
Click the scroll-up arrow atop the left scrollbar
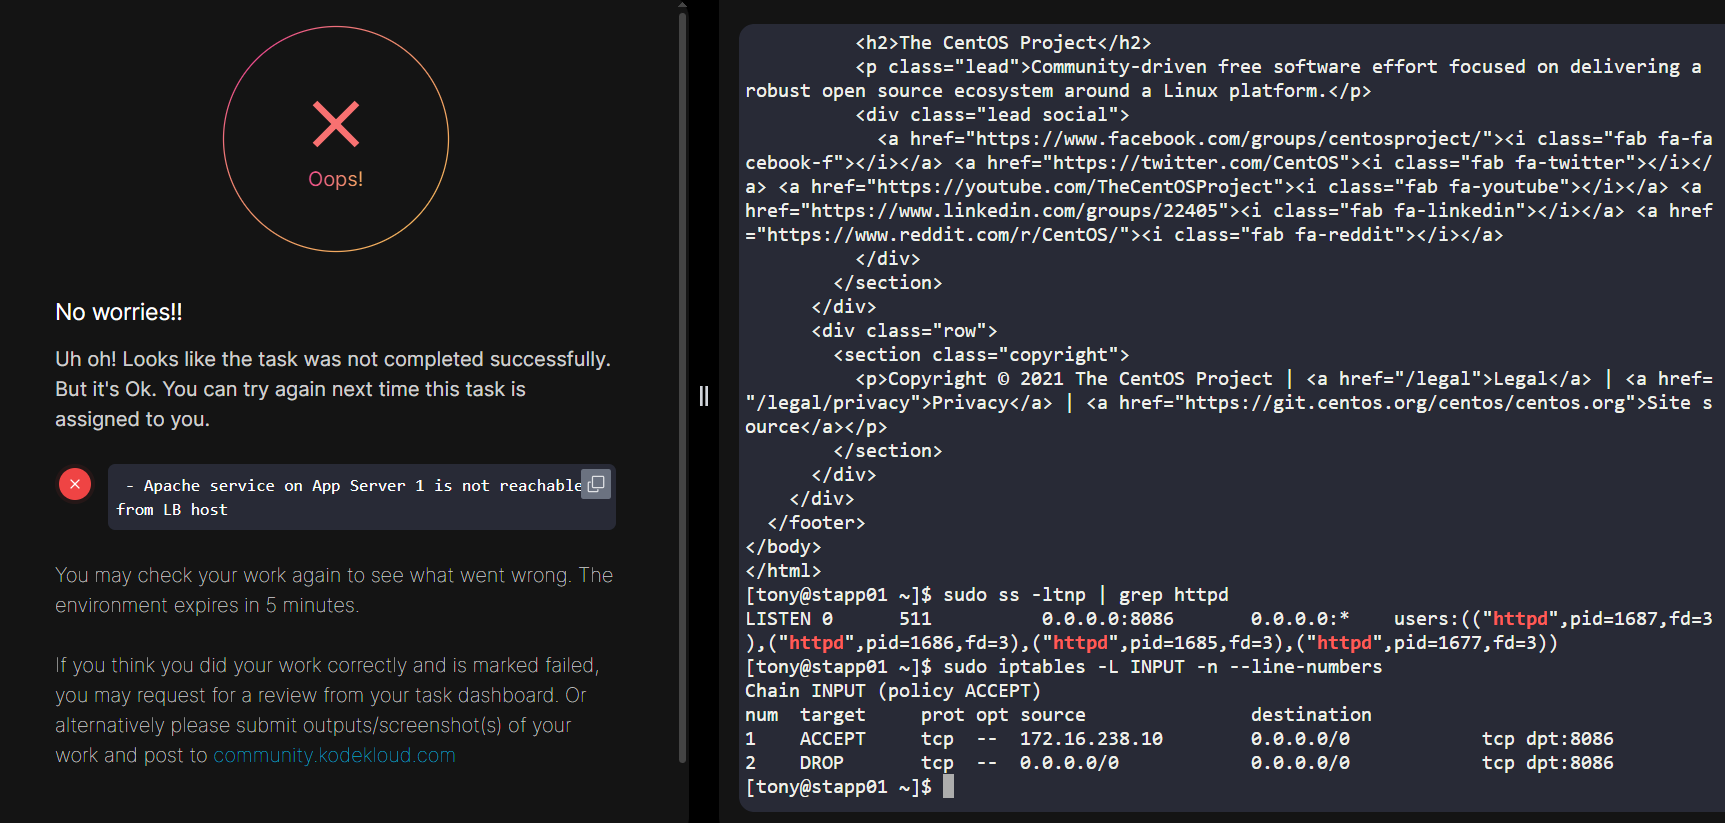[x=682, y=6]
